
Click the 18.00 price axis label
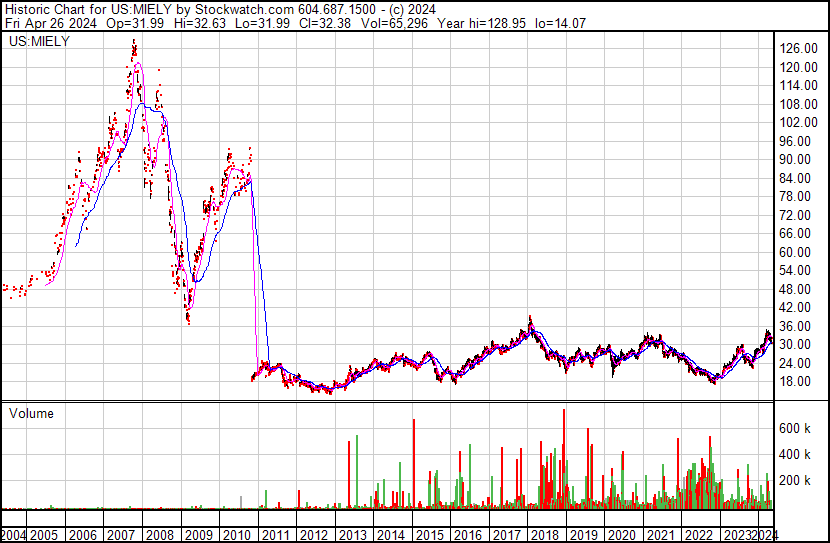pyautogui.click(x=795, y=382)
